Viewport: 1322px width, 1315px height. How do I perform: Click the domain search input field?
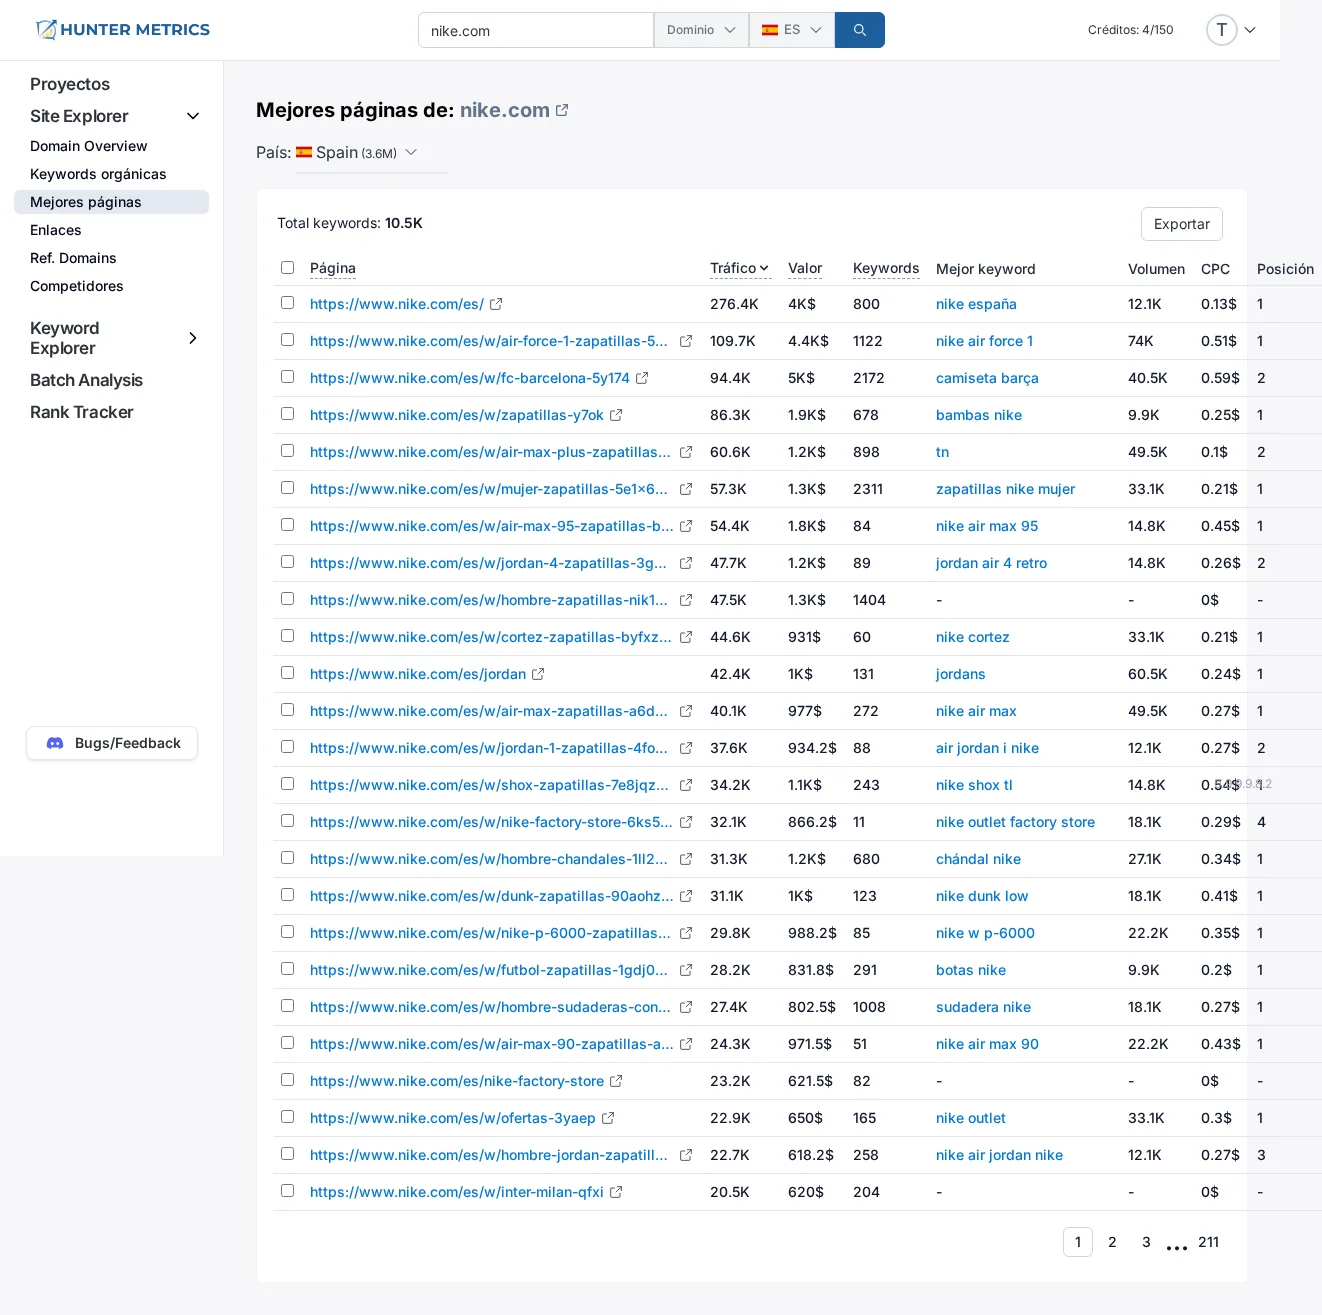coord(535,30)
